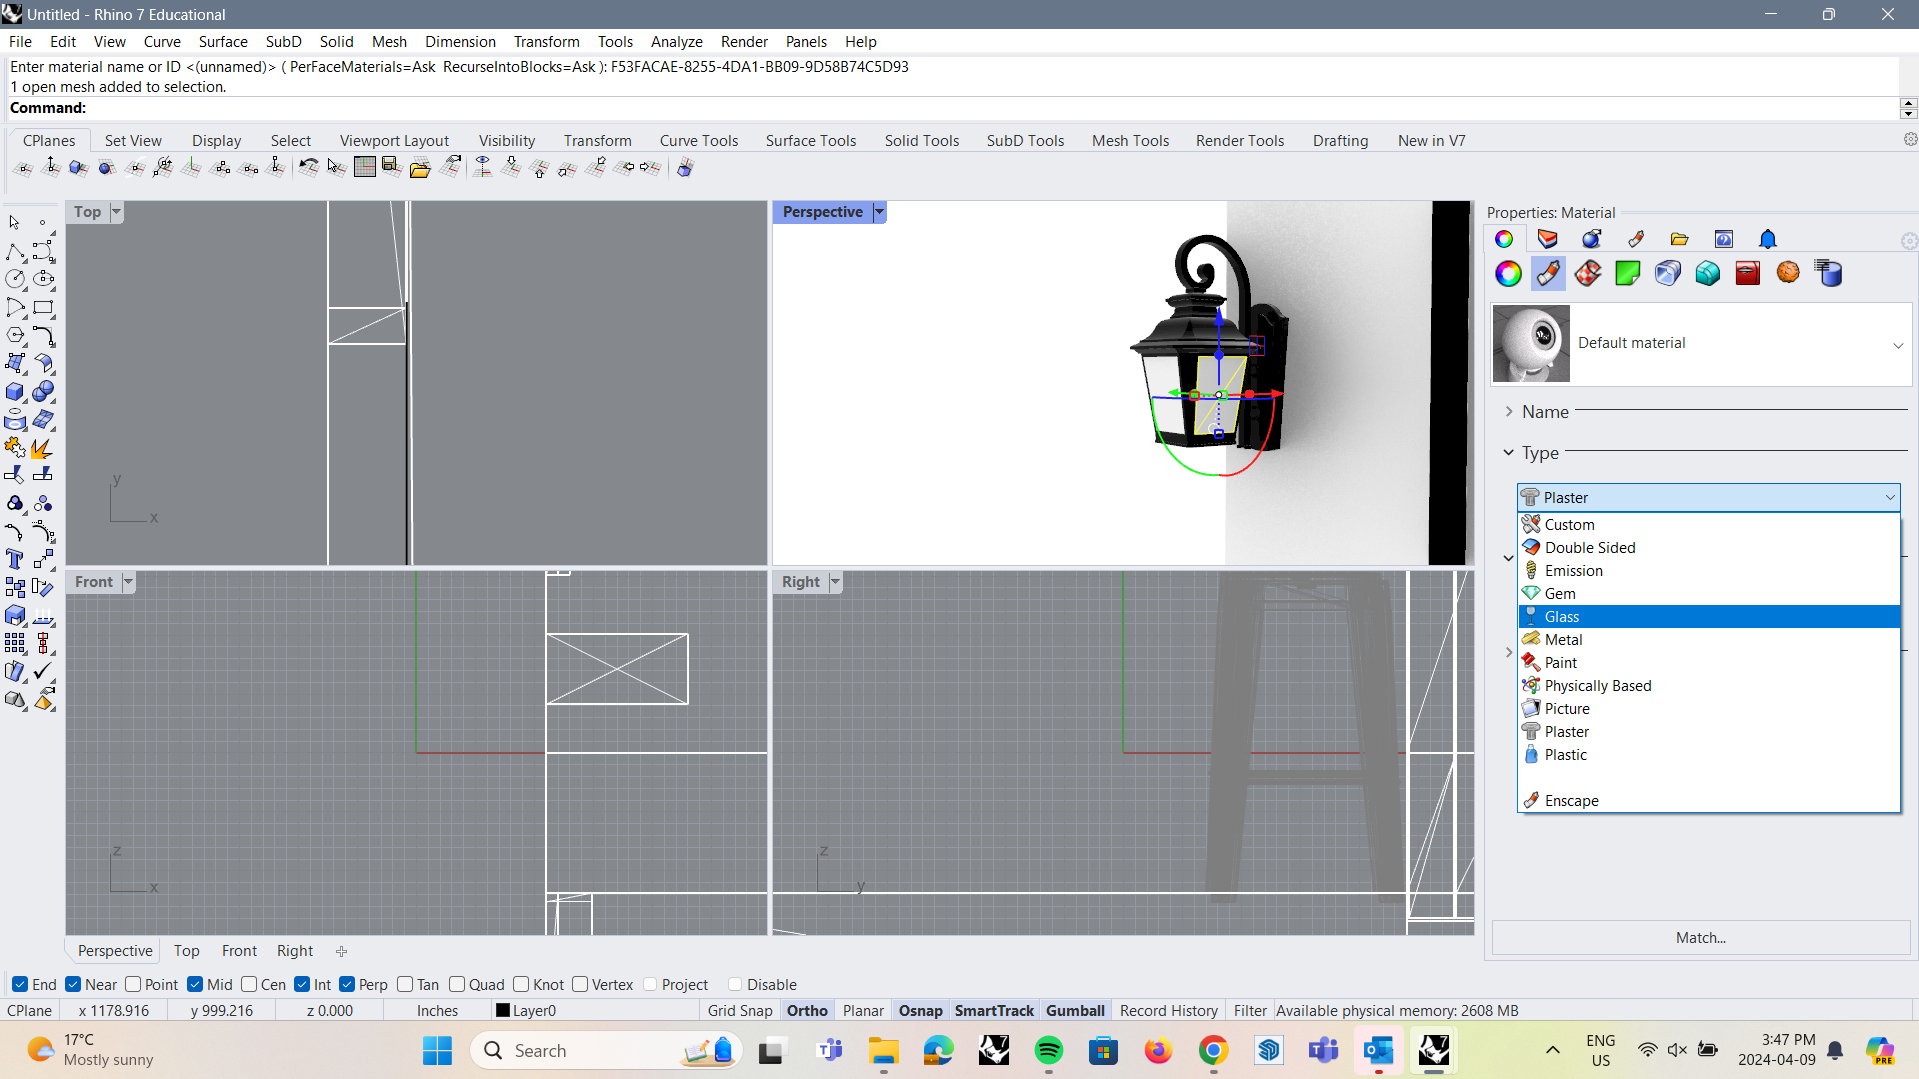Image resolution: width=1919 pixels, height=1079 pixels.
Task: Check the Project osnap option
Action: pyautogui.click(x=651, y=984)
